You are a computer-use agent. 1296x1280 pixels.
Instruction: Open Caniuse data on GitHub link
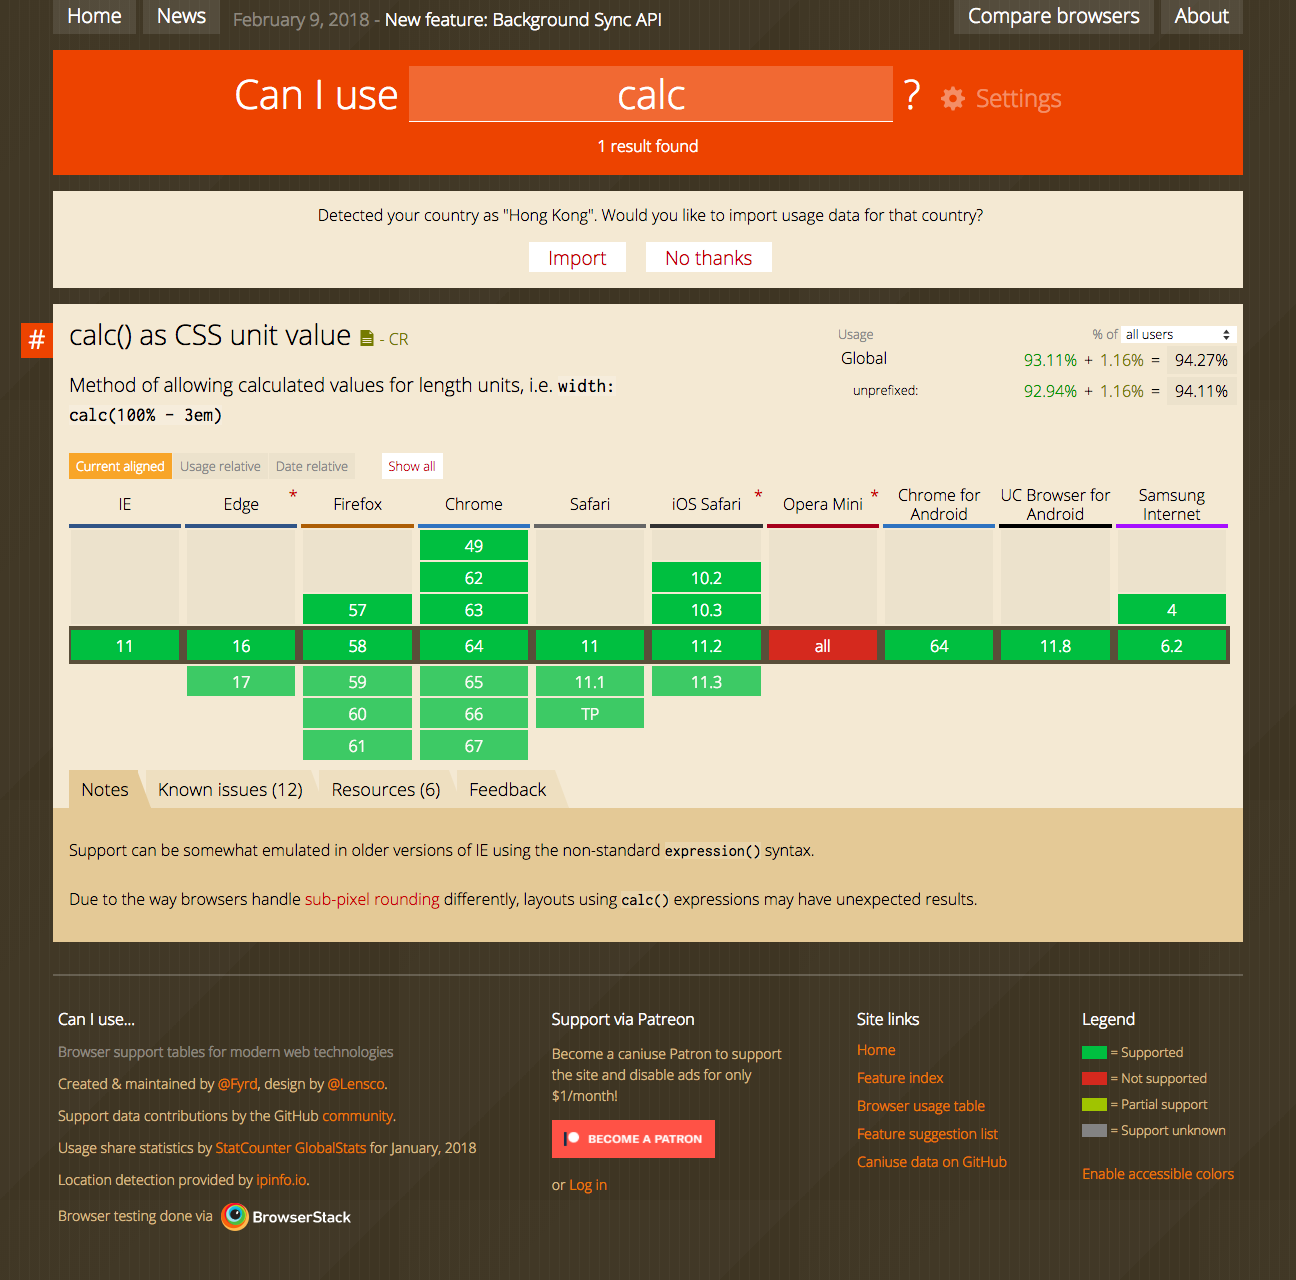[x=932, y=1162]
